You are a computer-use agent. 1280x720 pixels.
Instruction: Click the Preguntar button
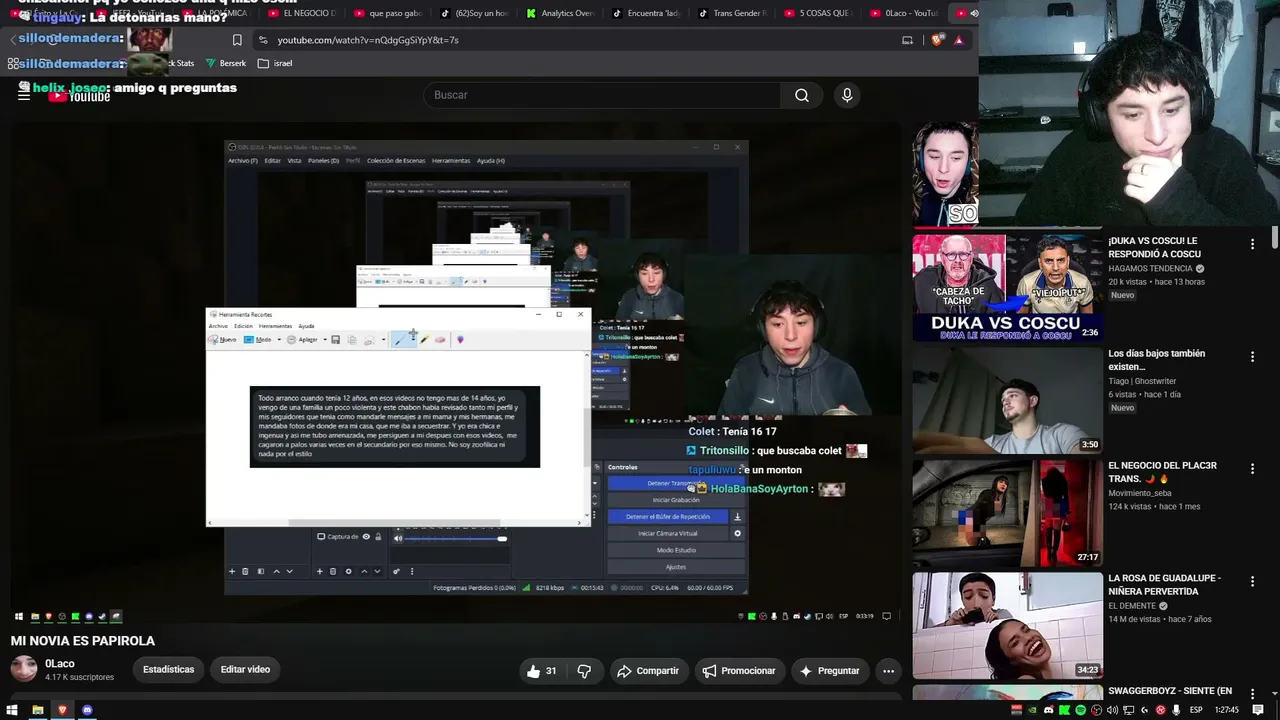[830, 671]
